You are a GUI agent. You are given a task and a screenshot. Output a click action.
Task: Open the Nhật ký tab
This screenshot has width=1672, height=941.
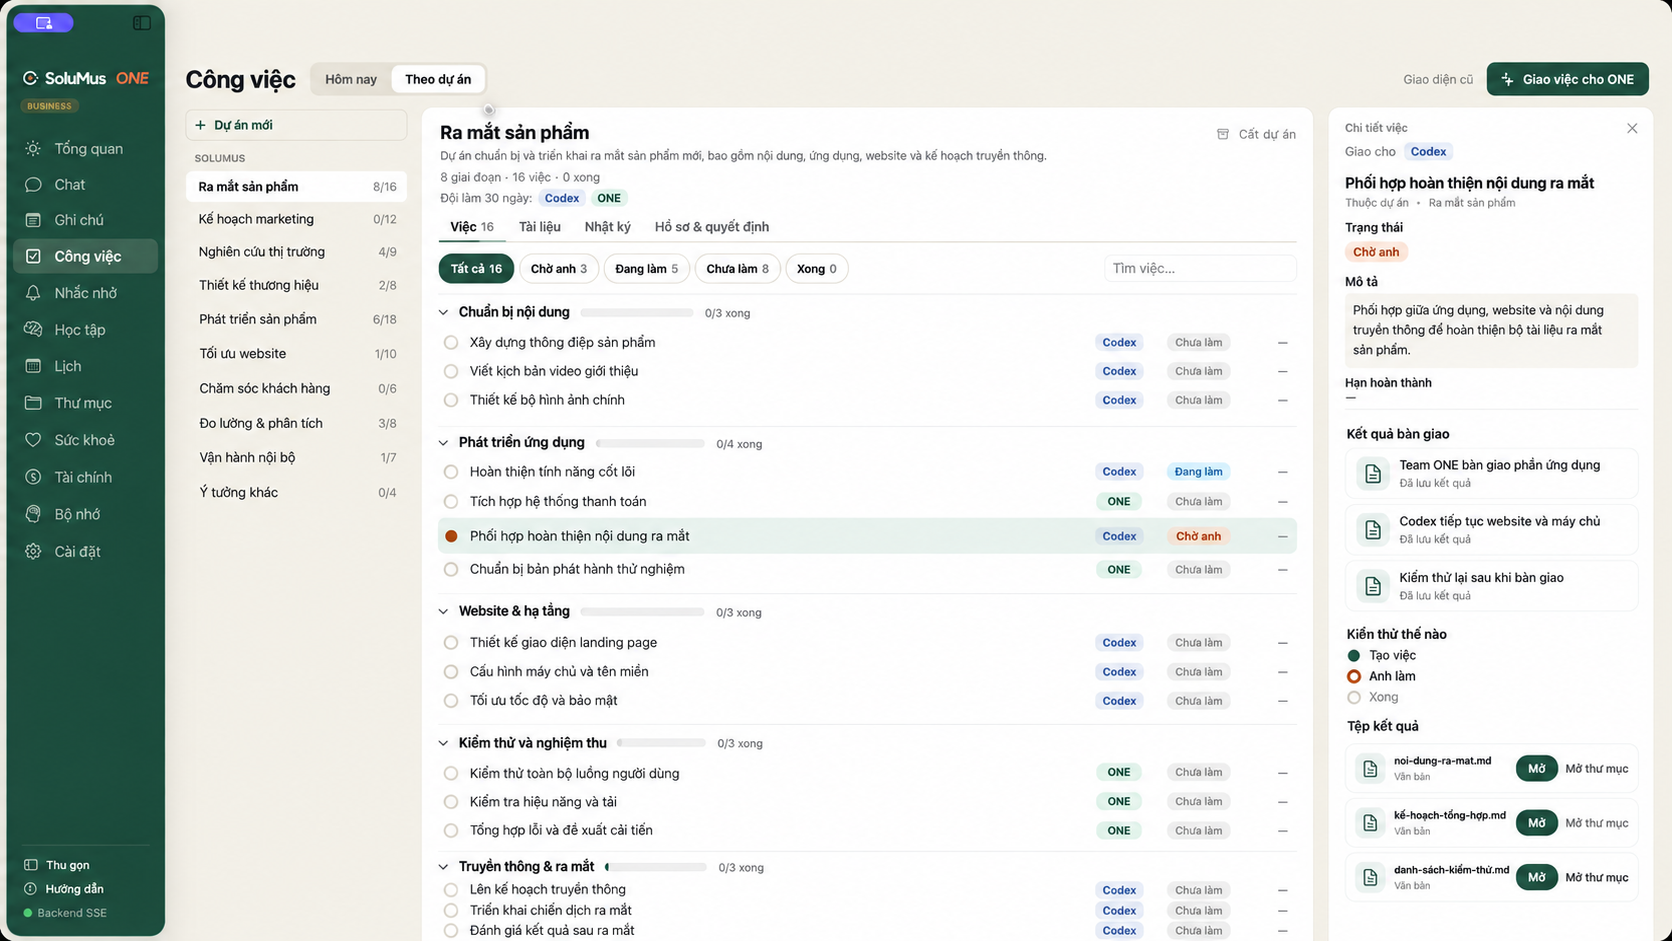607,227
